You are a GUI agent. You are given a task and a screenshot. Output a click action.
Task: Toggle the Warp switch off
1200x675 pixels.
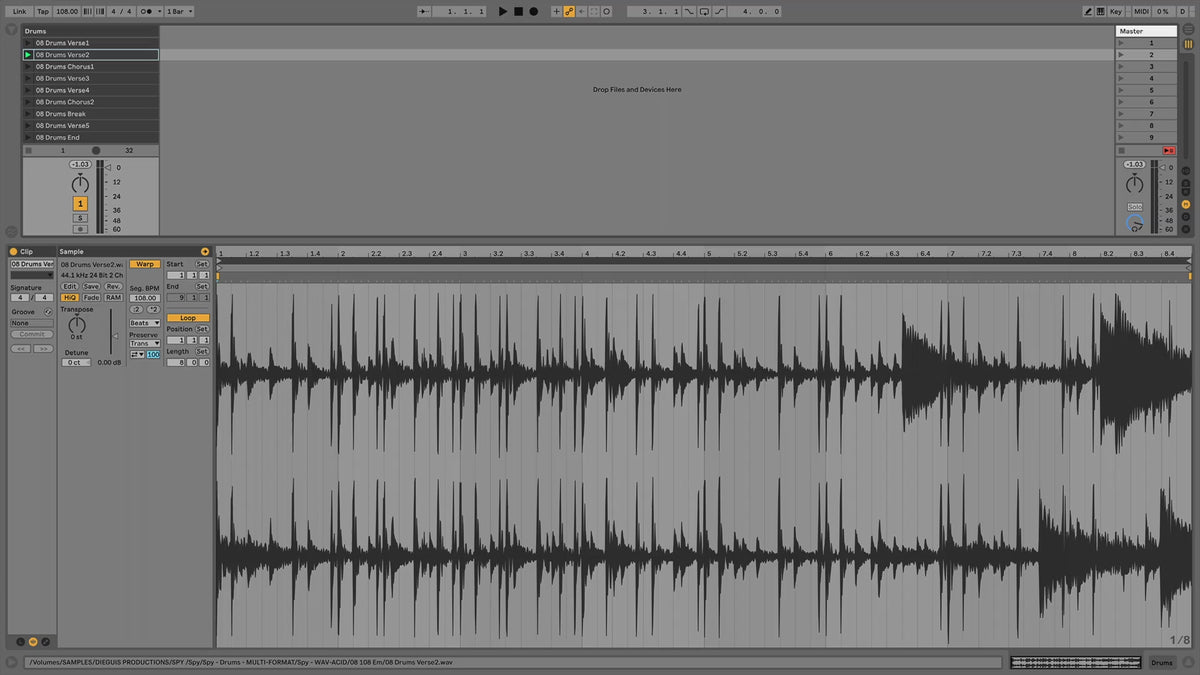(x=144, y=264)
